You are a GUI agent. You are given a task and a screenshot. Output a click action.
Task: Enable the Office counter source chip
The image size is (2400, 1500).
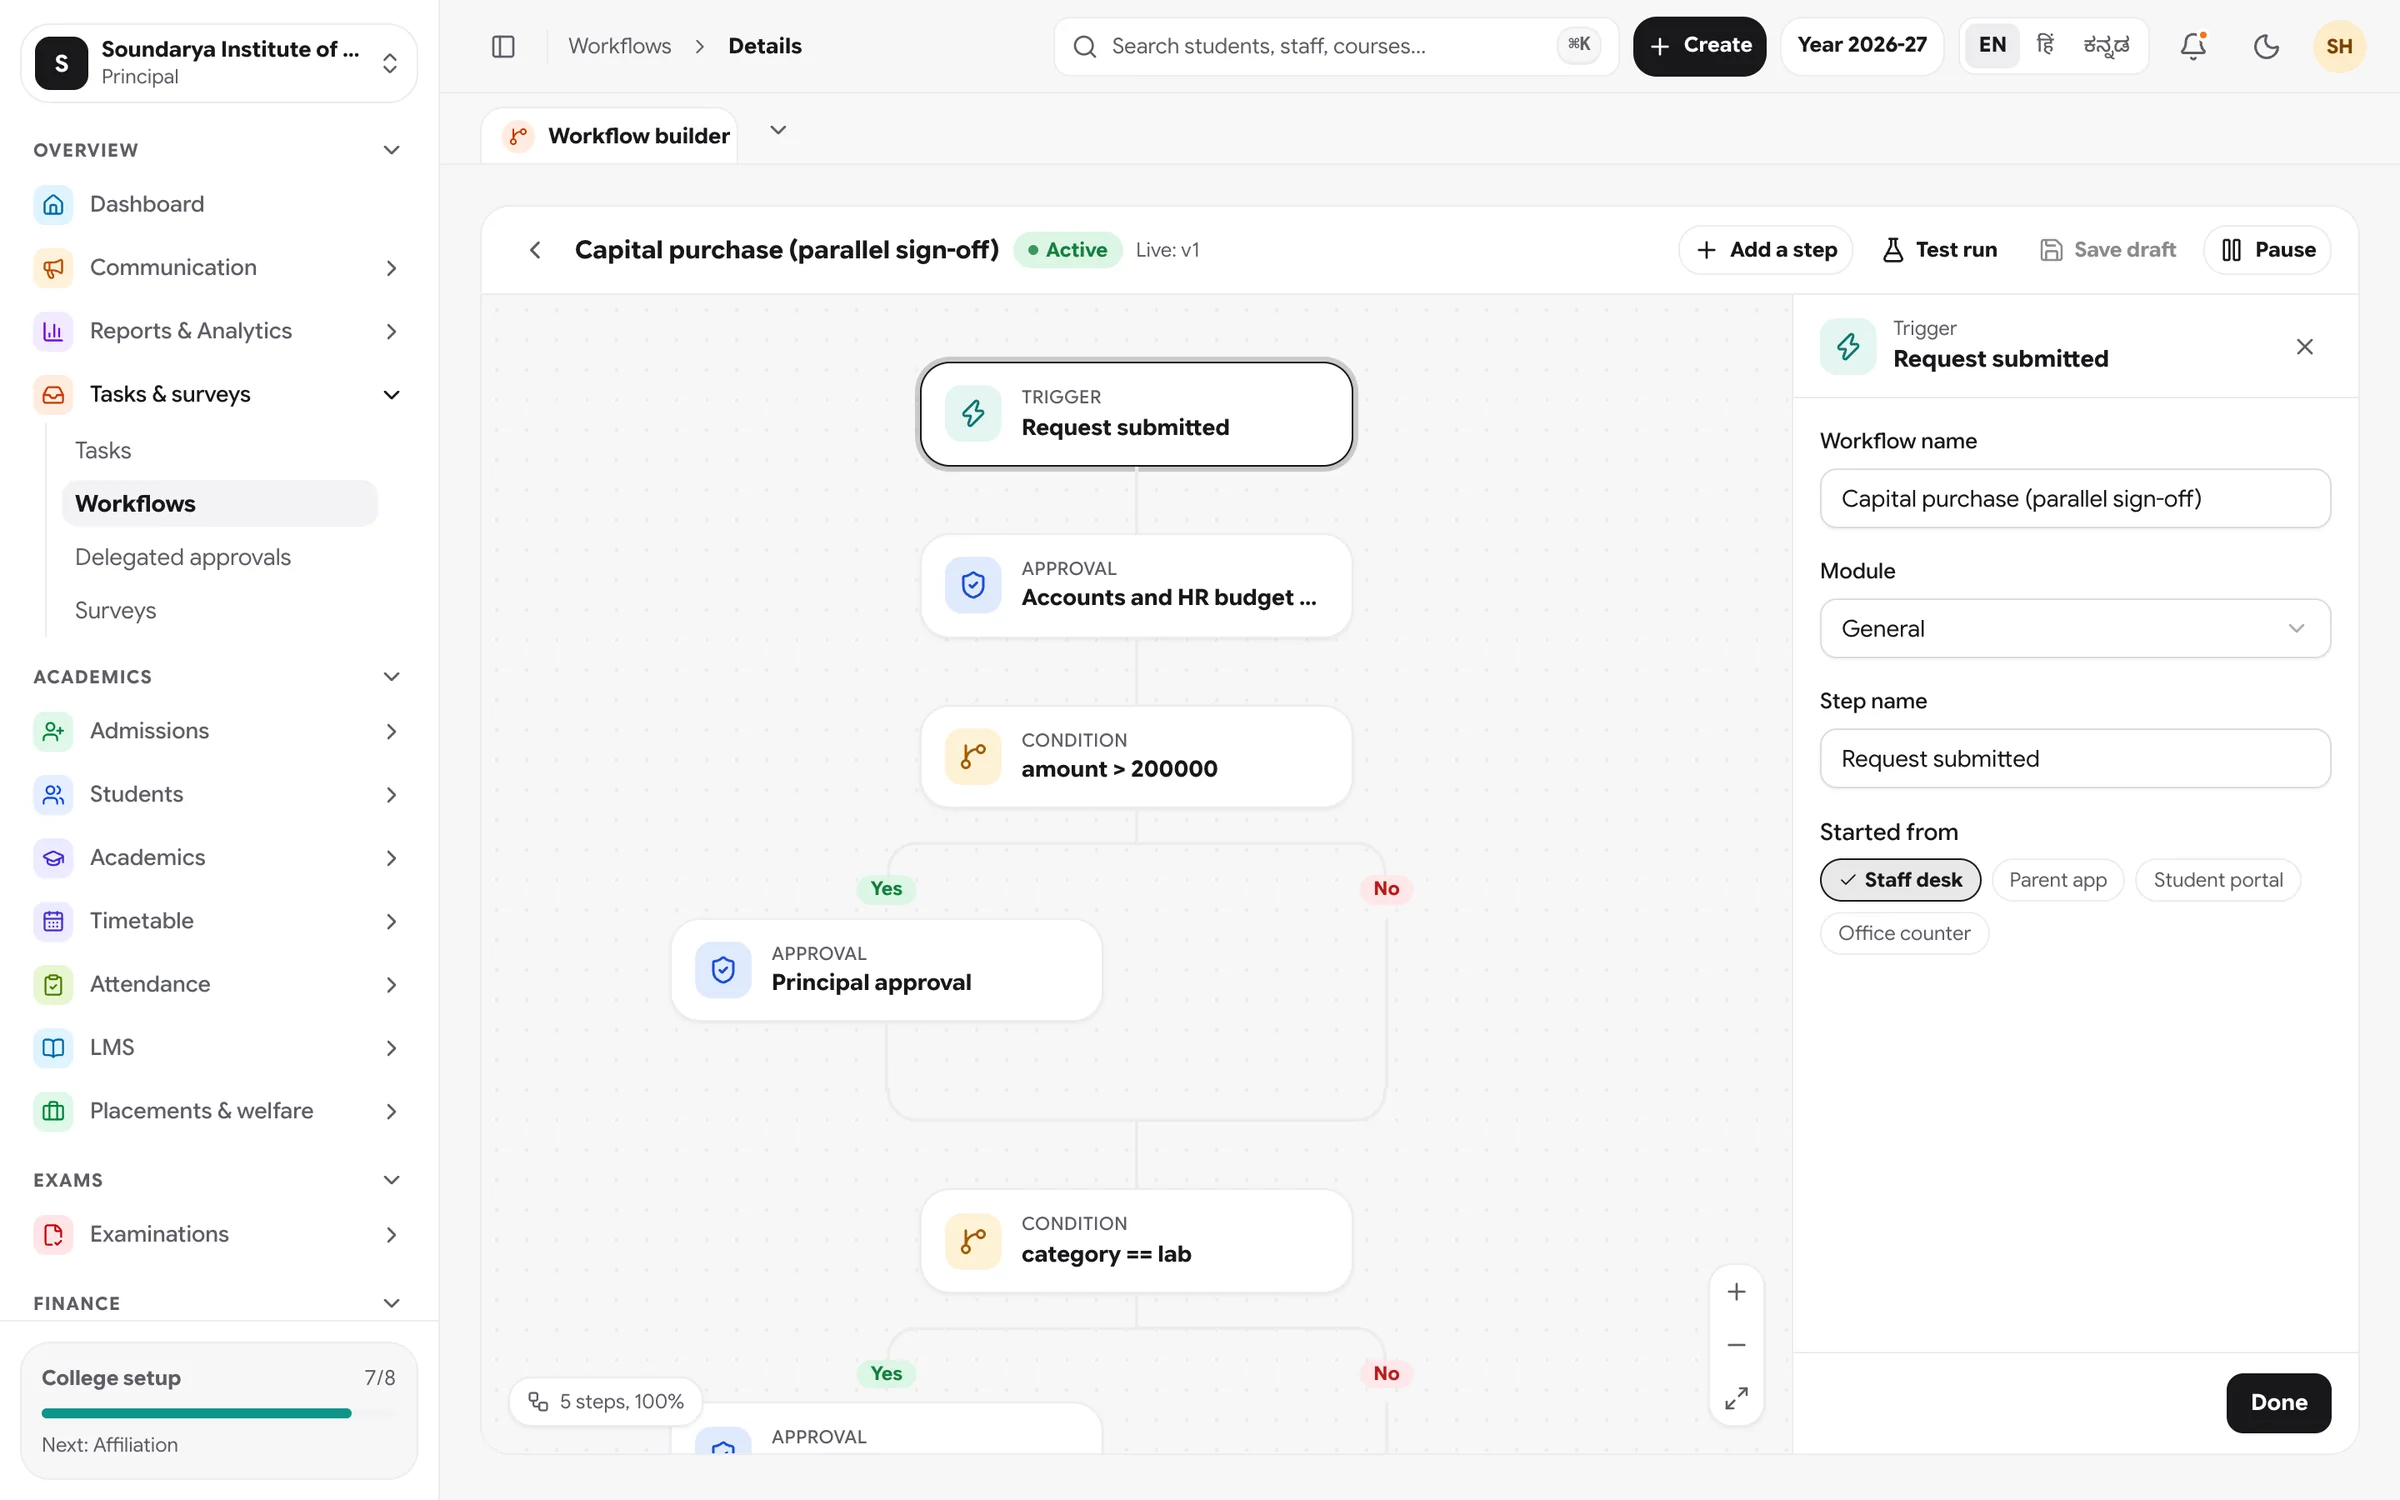point(1904,933)
